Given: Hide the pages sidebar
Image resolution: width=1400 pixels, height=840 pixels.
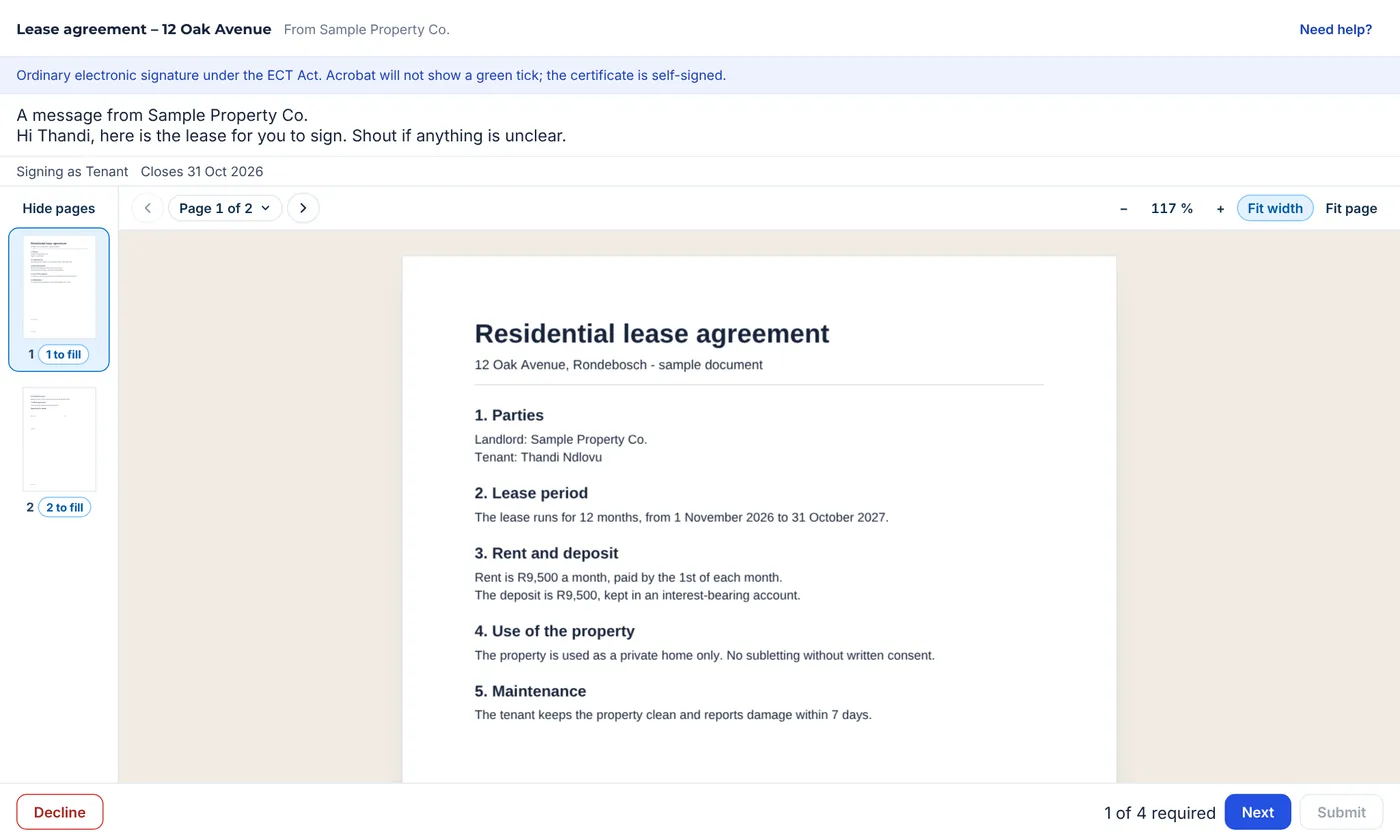Looking at the screenshot, I should pyautogui.click(x=59, y=208).
